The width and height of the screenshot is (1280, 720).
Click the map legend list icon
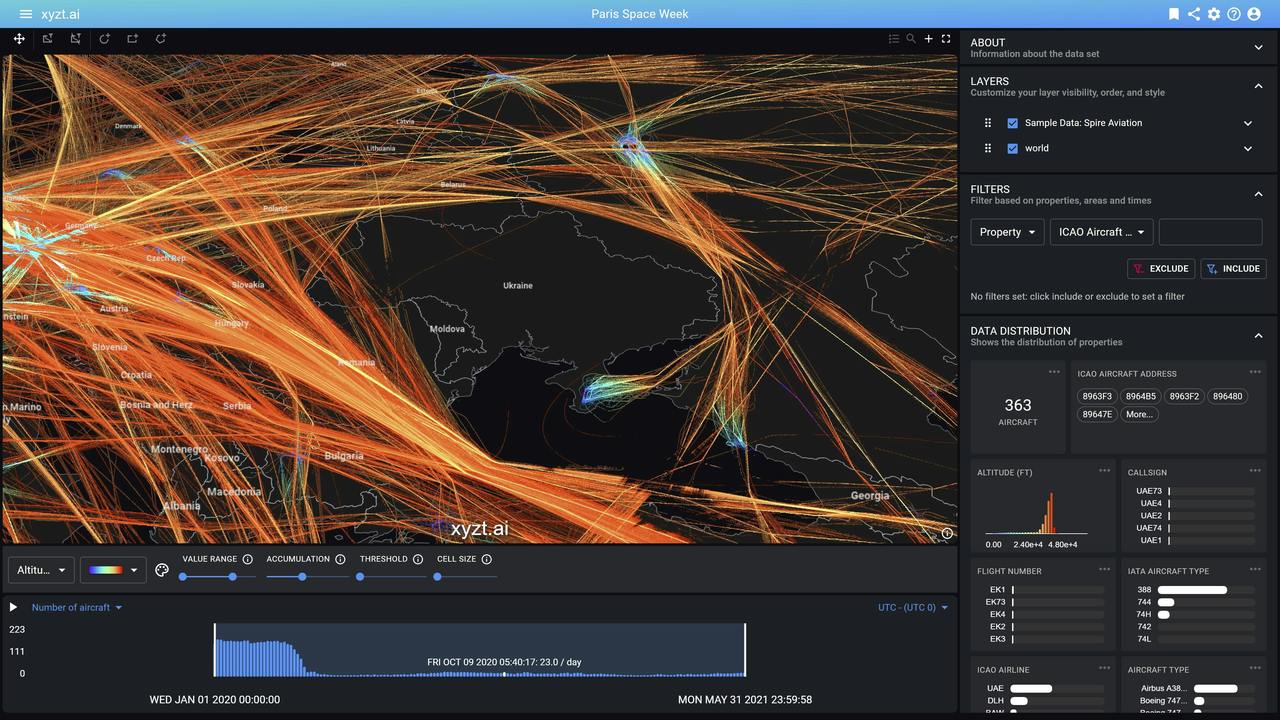[x=894, y=39]
